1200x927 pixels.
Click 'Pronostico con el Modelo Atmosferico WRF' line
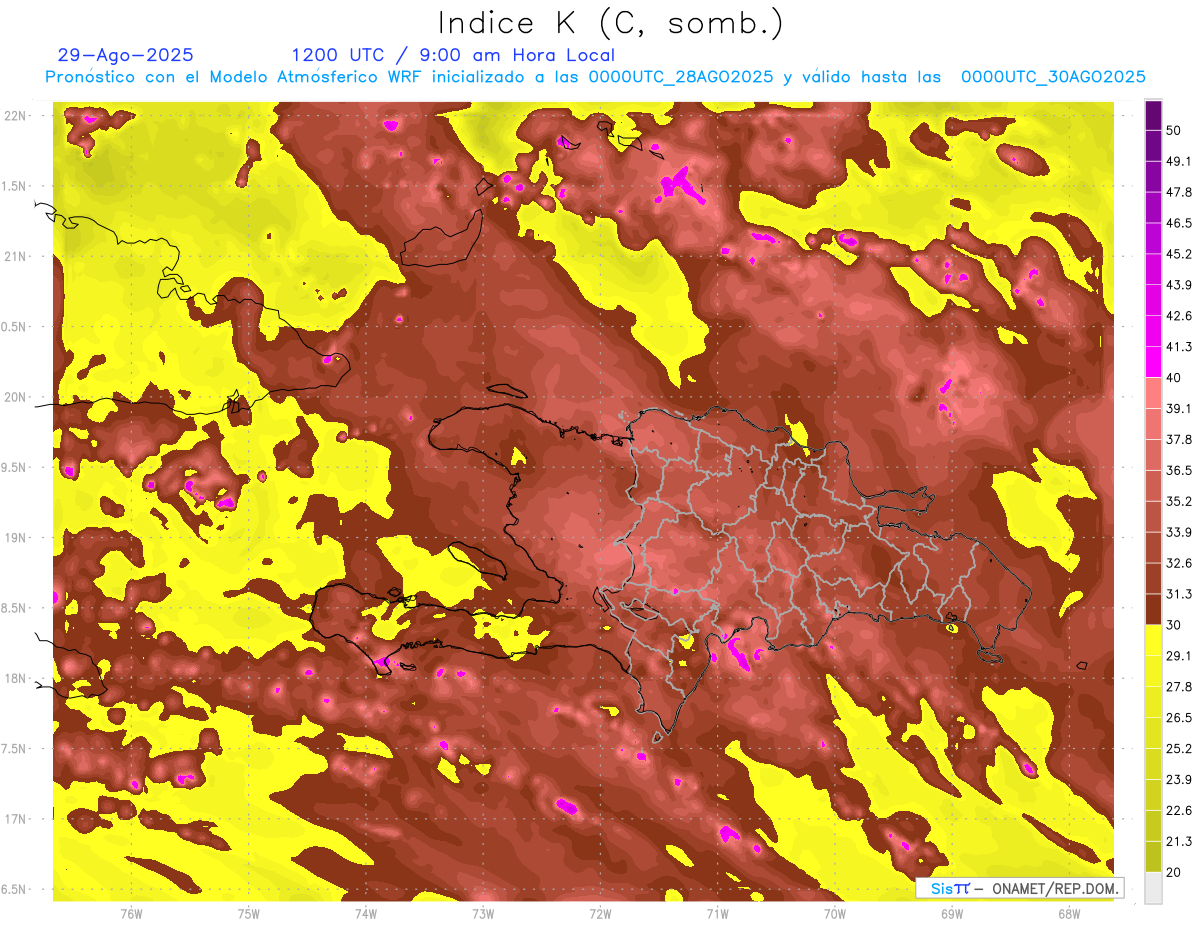coord(595,77)
